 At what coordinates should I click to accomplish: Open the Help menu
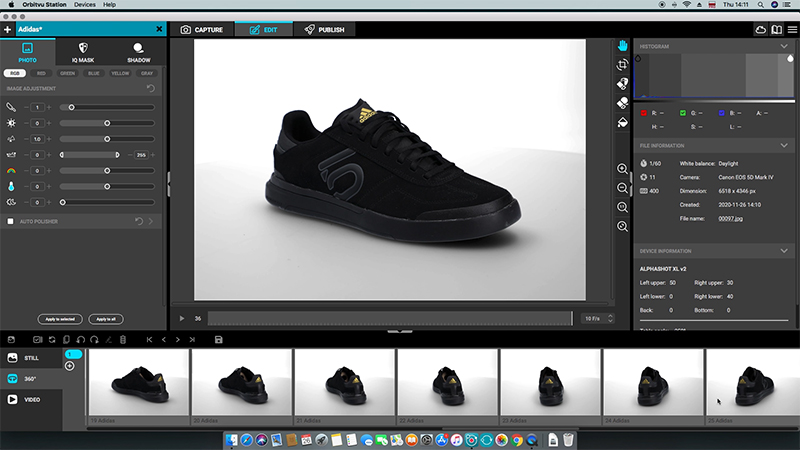(x=109, y=5)
